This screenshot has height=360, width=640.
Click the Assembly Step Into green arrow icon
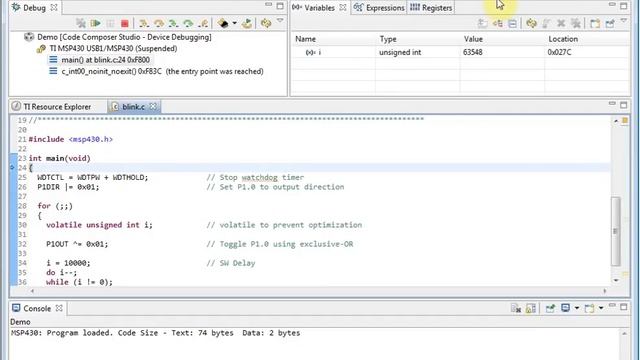[x=173, y=23]
